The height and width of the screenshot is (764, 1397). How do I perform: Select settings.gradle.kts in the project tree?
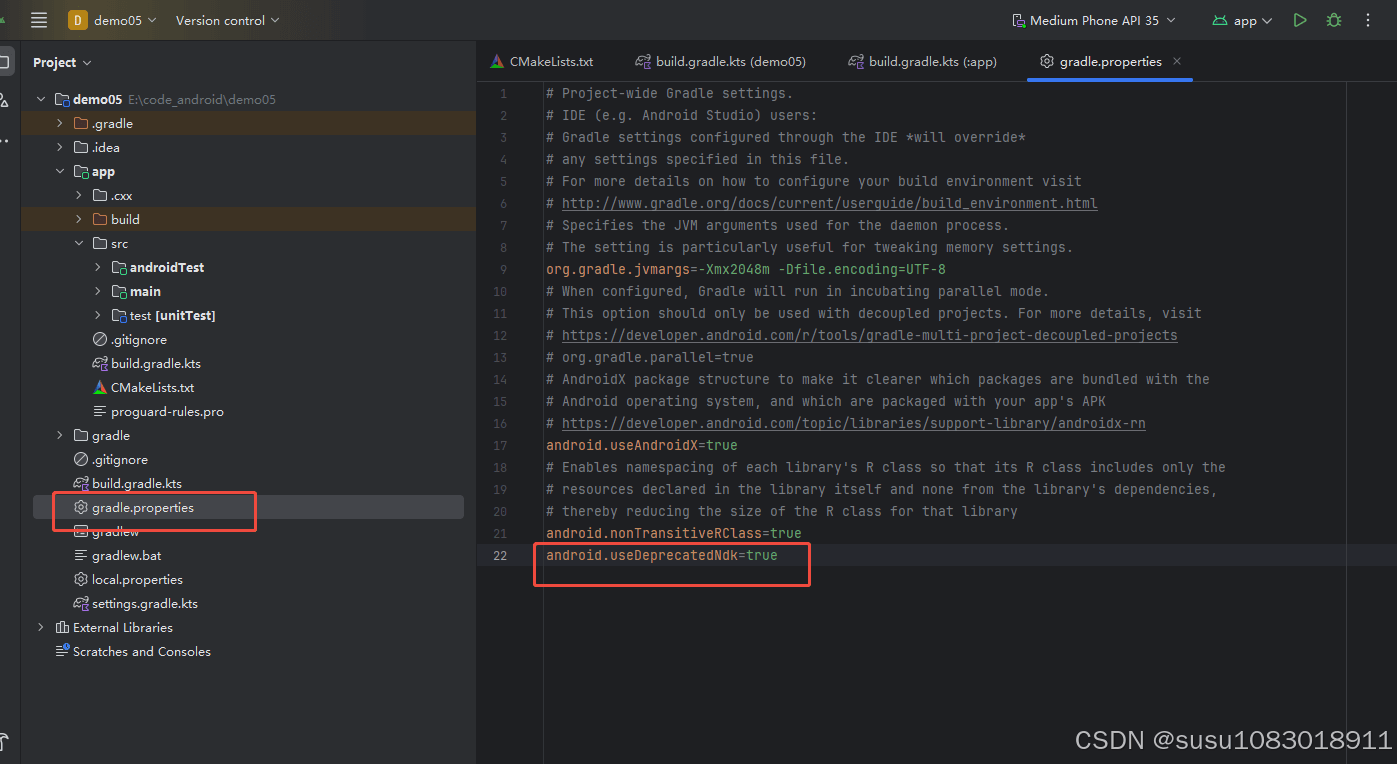point(144,603)
